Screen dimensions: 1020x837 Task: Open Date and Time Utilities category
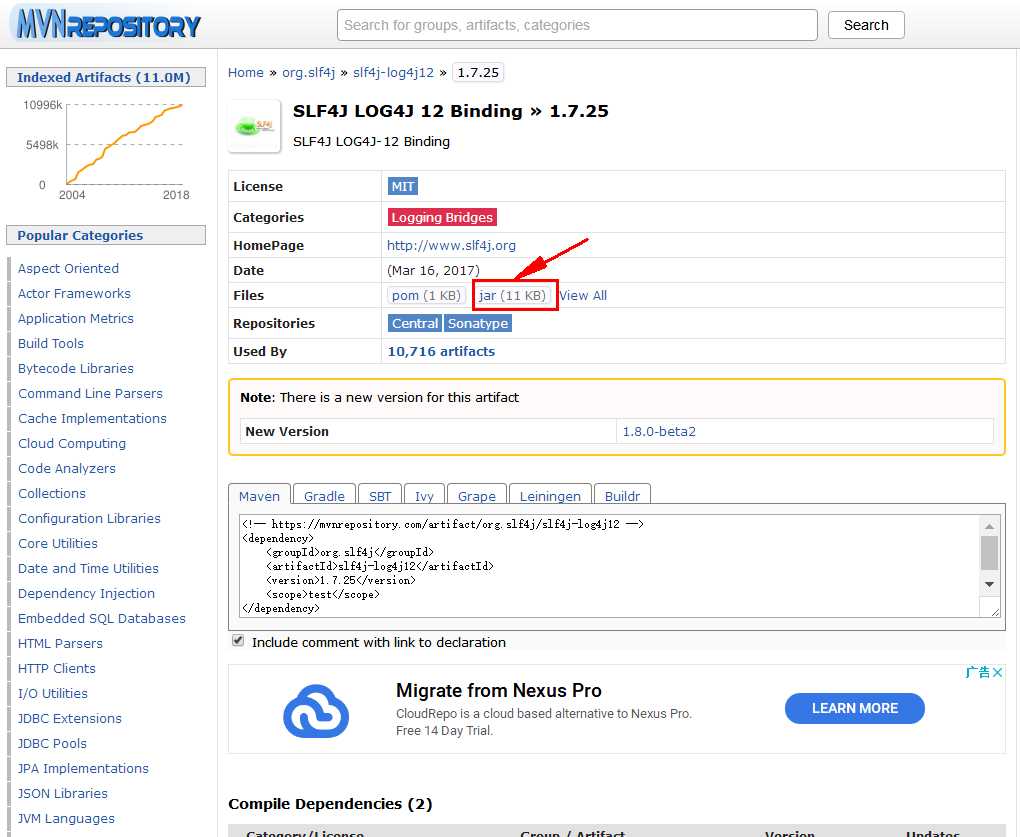click(x=88, y=568)
